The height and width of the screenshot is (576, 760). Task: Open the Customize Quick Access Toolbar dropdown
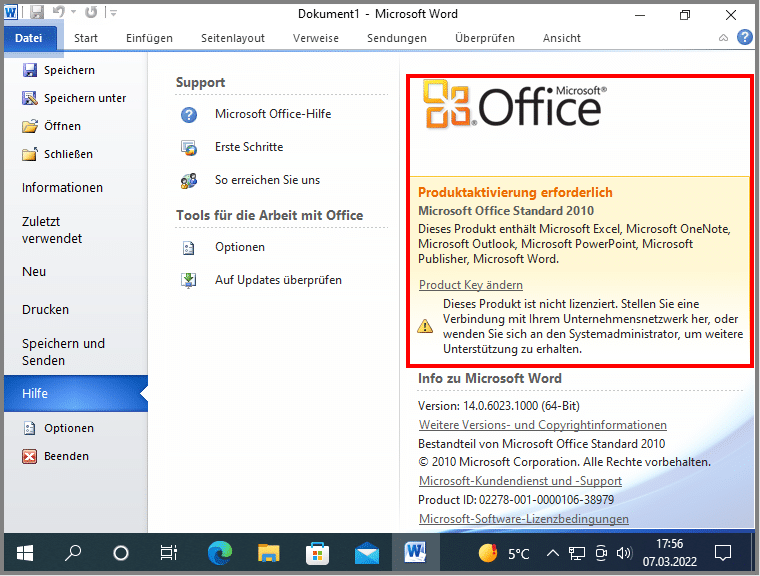tap(112, 13)
